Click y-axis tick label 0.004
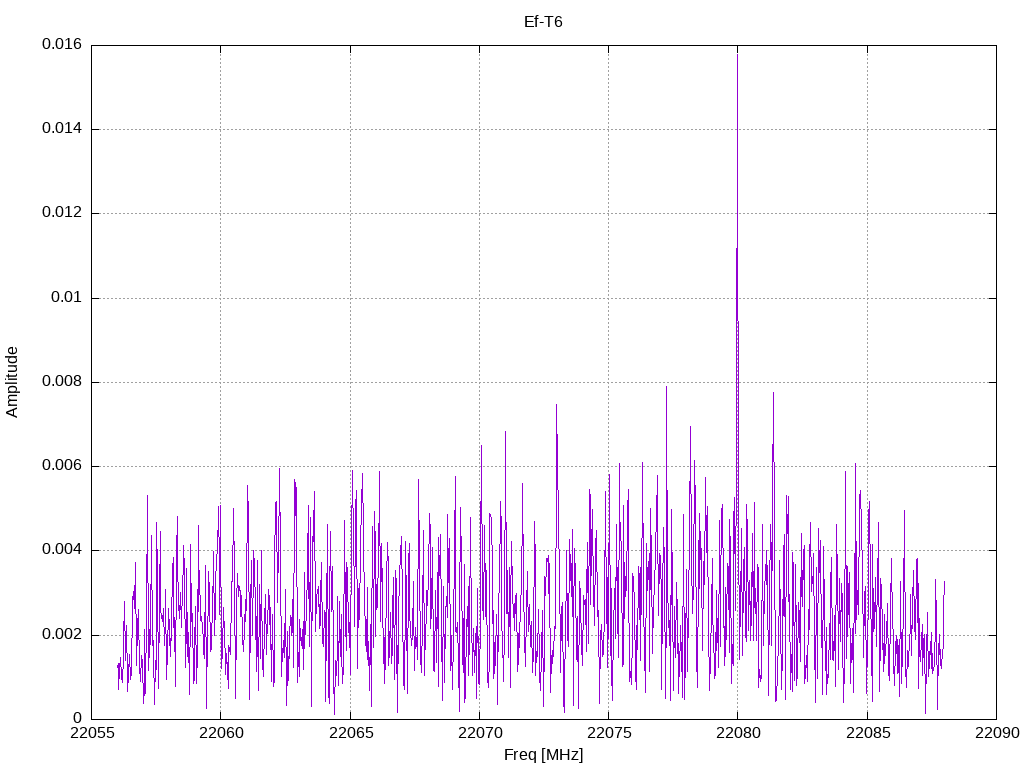 point(62,550)
